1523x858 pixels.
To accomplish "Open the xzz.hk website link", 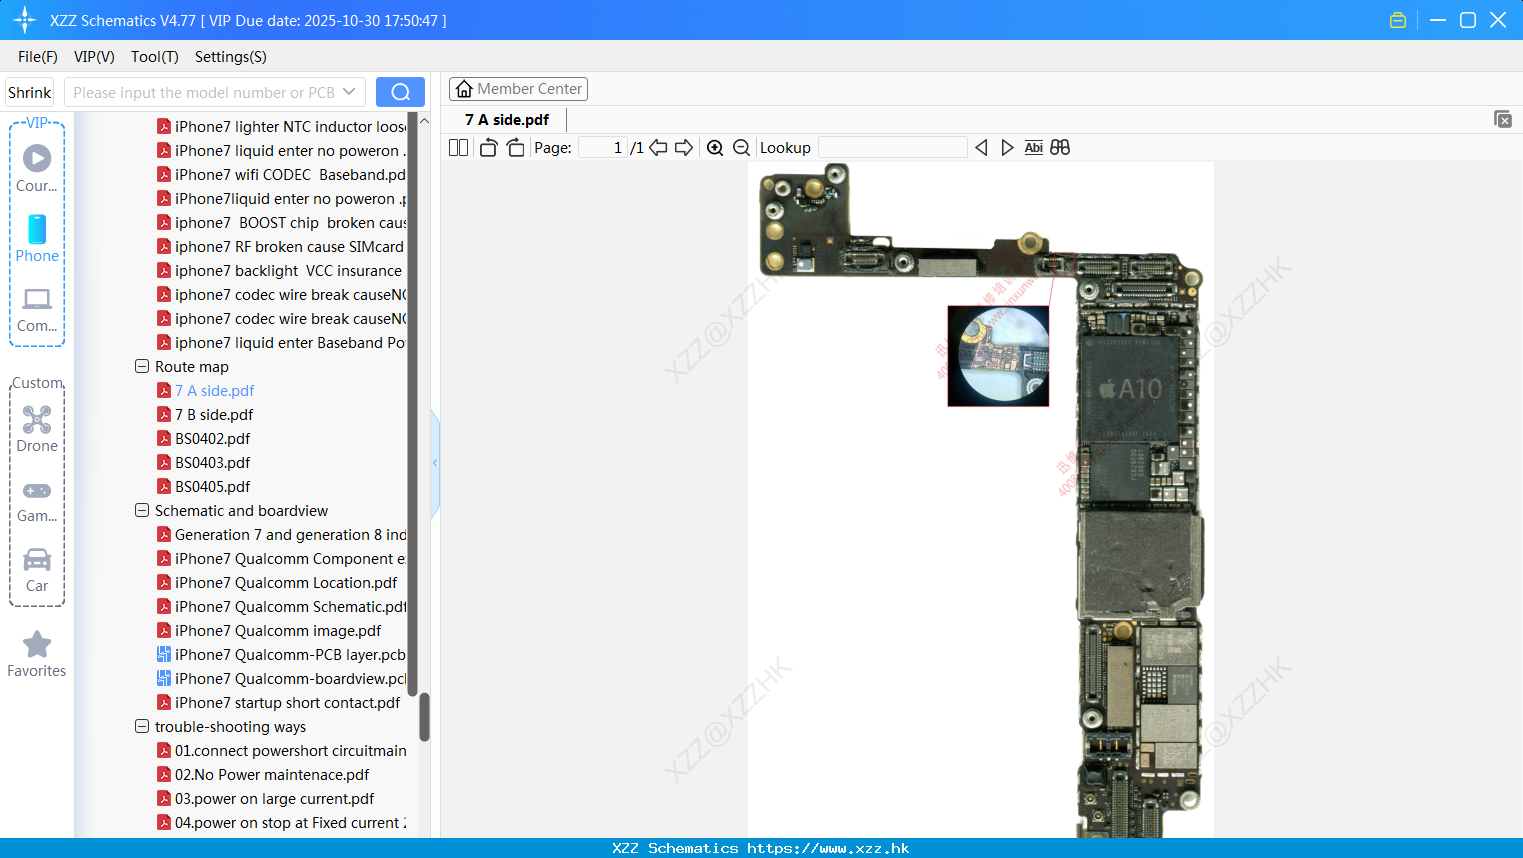I will coord(828,848).
